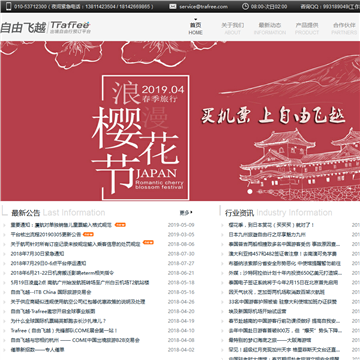The height and width of the screenshot is (360, 360).
Task: Open the 2018年7月29日0-6点 notice
Action: pos(48,263)
